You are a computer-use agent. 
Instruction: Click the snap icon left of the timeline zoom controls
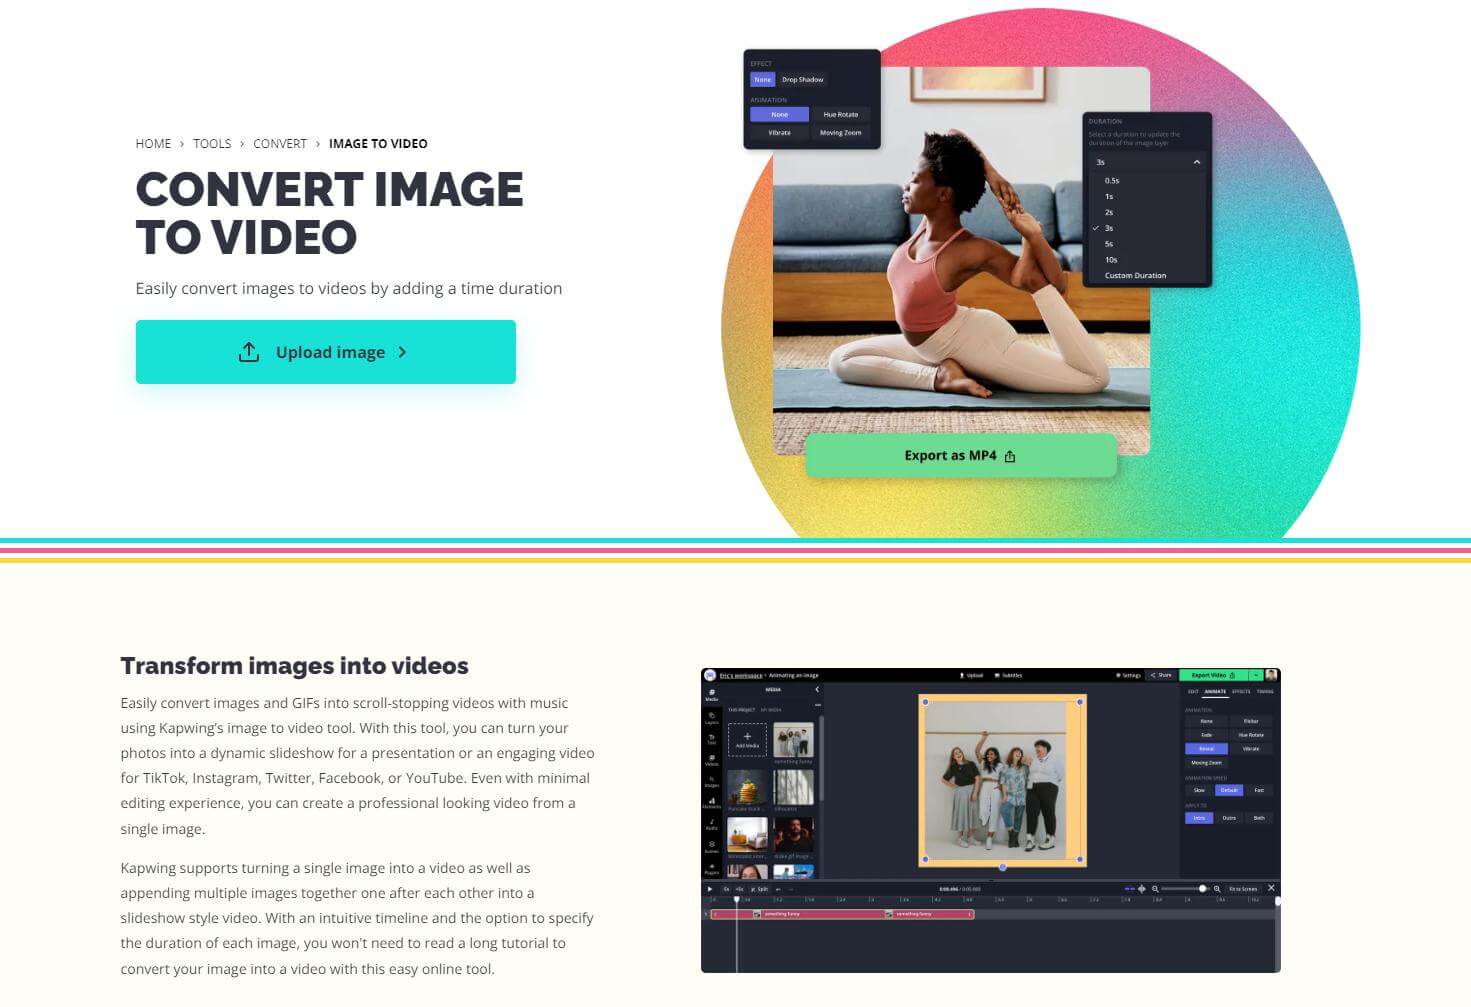pyautogui.click(x=1130, y=888)
